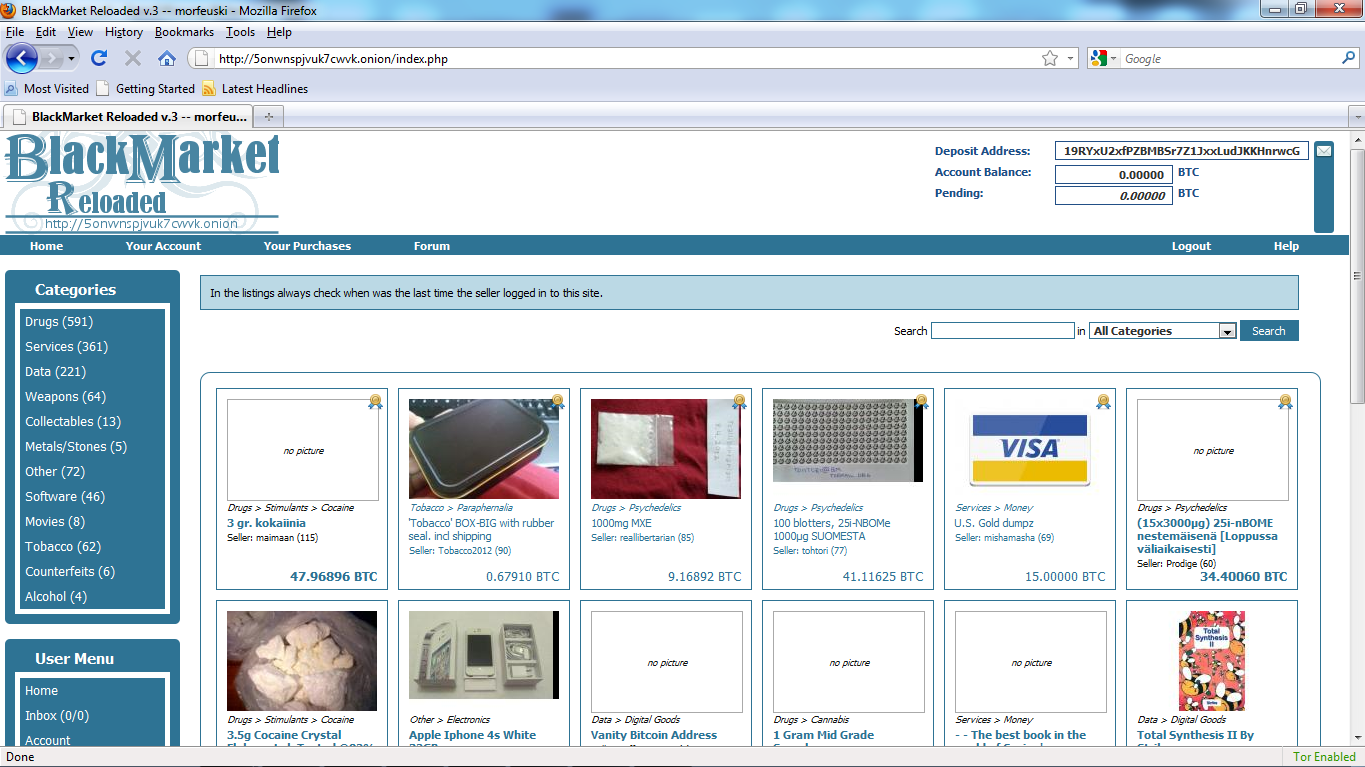Click the award ribbon on the 25i-nBOME nestemäisenä listing

pos(1286,402)
